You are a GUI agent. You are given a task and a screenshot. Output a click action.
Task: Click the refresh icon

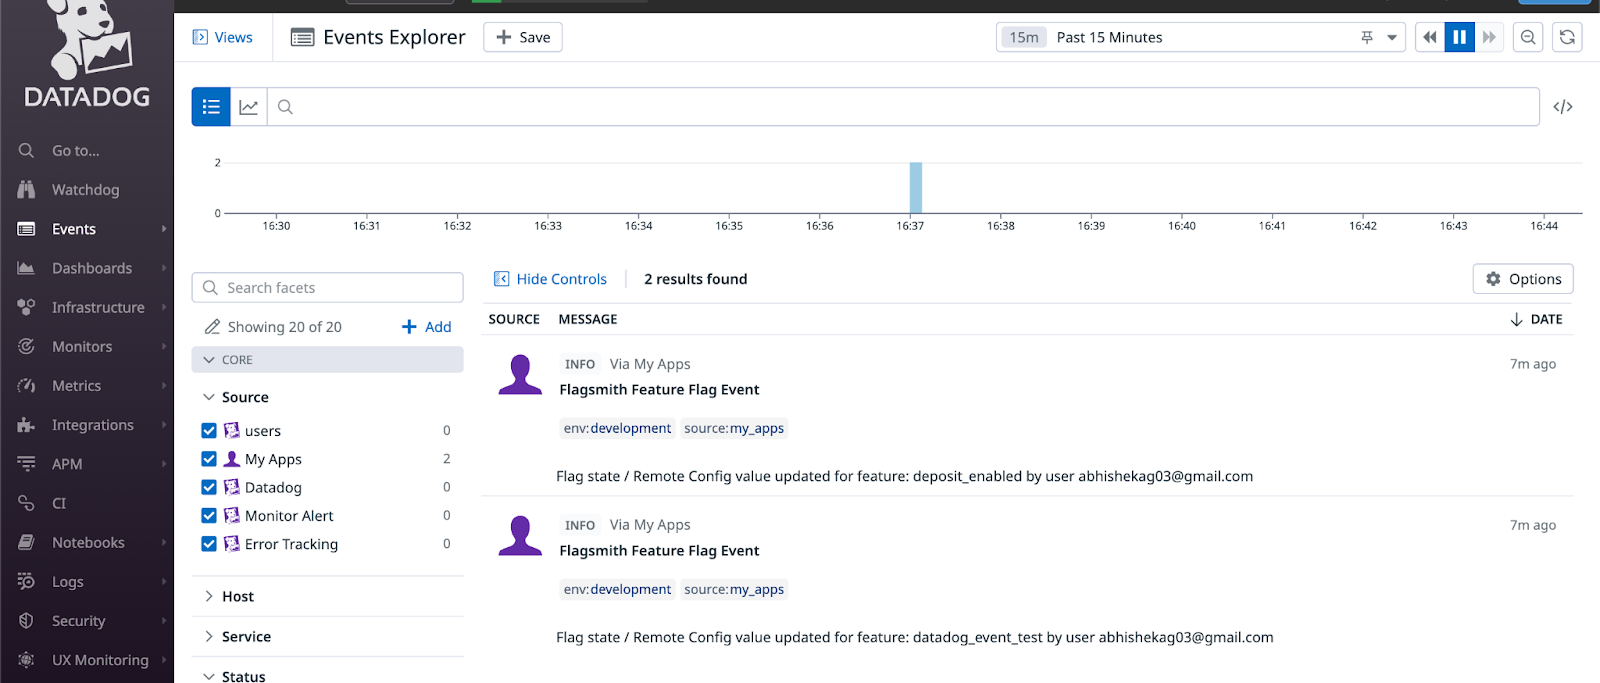point(1567,37)
